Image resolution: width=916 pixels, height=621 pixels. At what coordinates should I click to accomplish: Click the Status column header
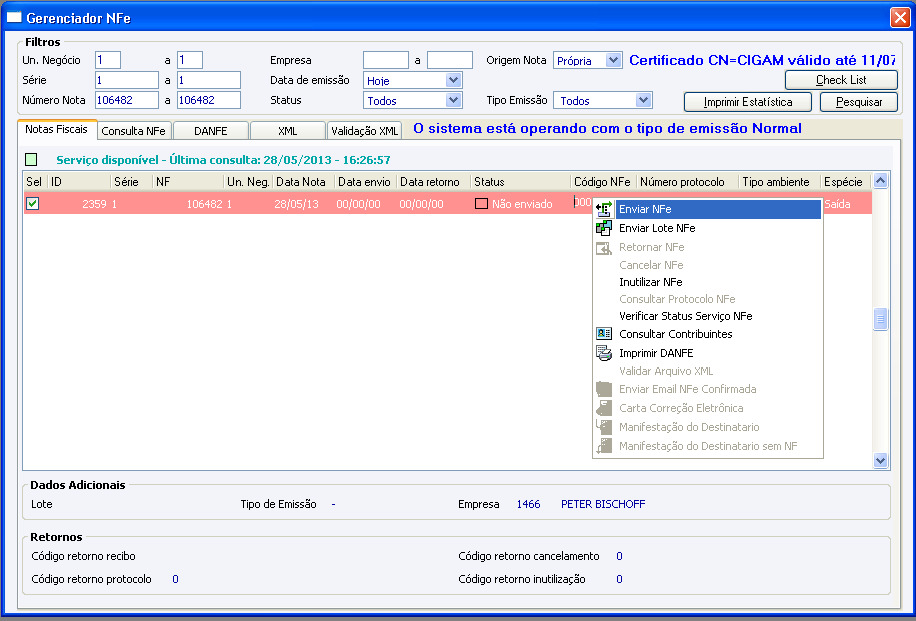[521, 182]
